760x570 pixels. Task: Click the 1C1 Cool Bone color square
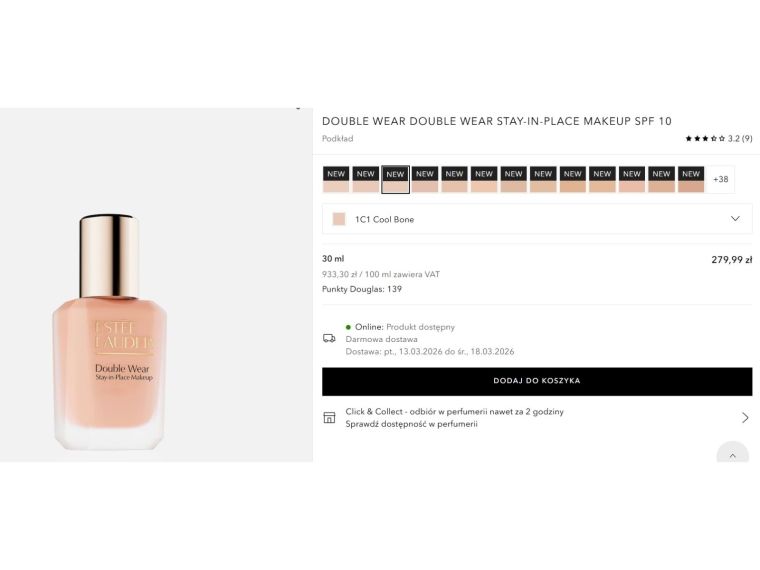(x=339, y=219)
